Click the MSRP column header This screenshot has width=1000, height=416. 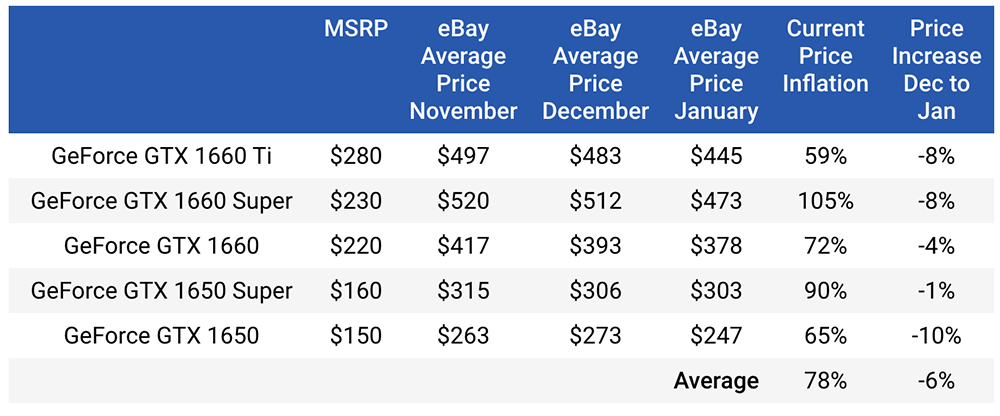pyautogui.click(x=355, y=29)
